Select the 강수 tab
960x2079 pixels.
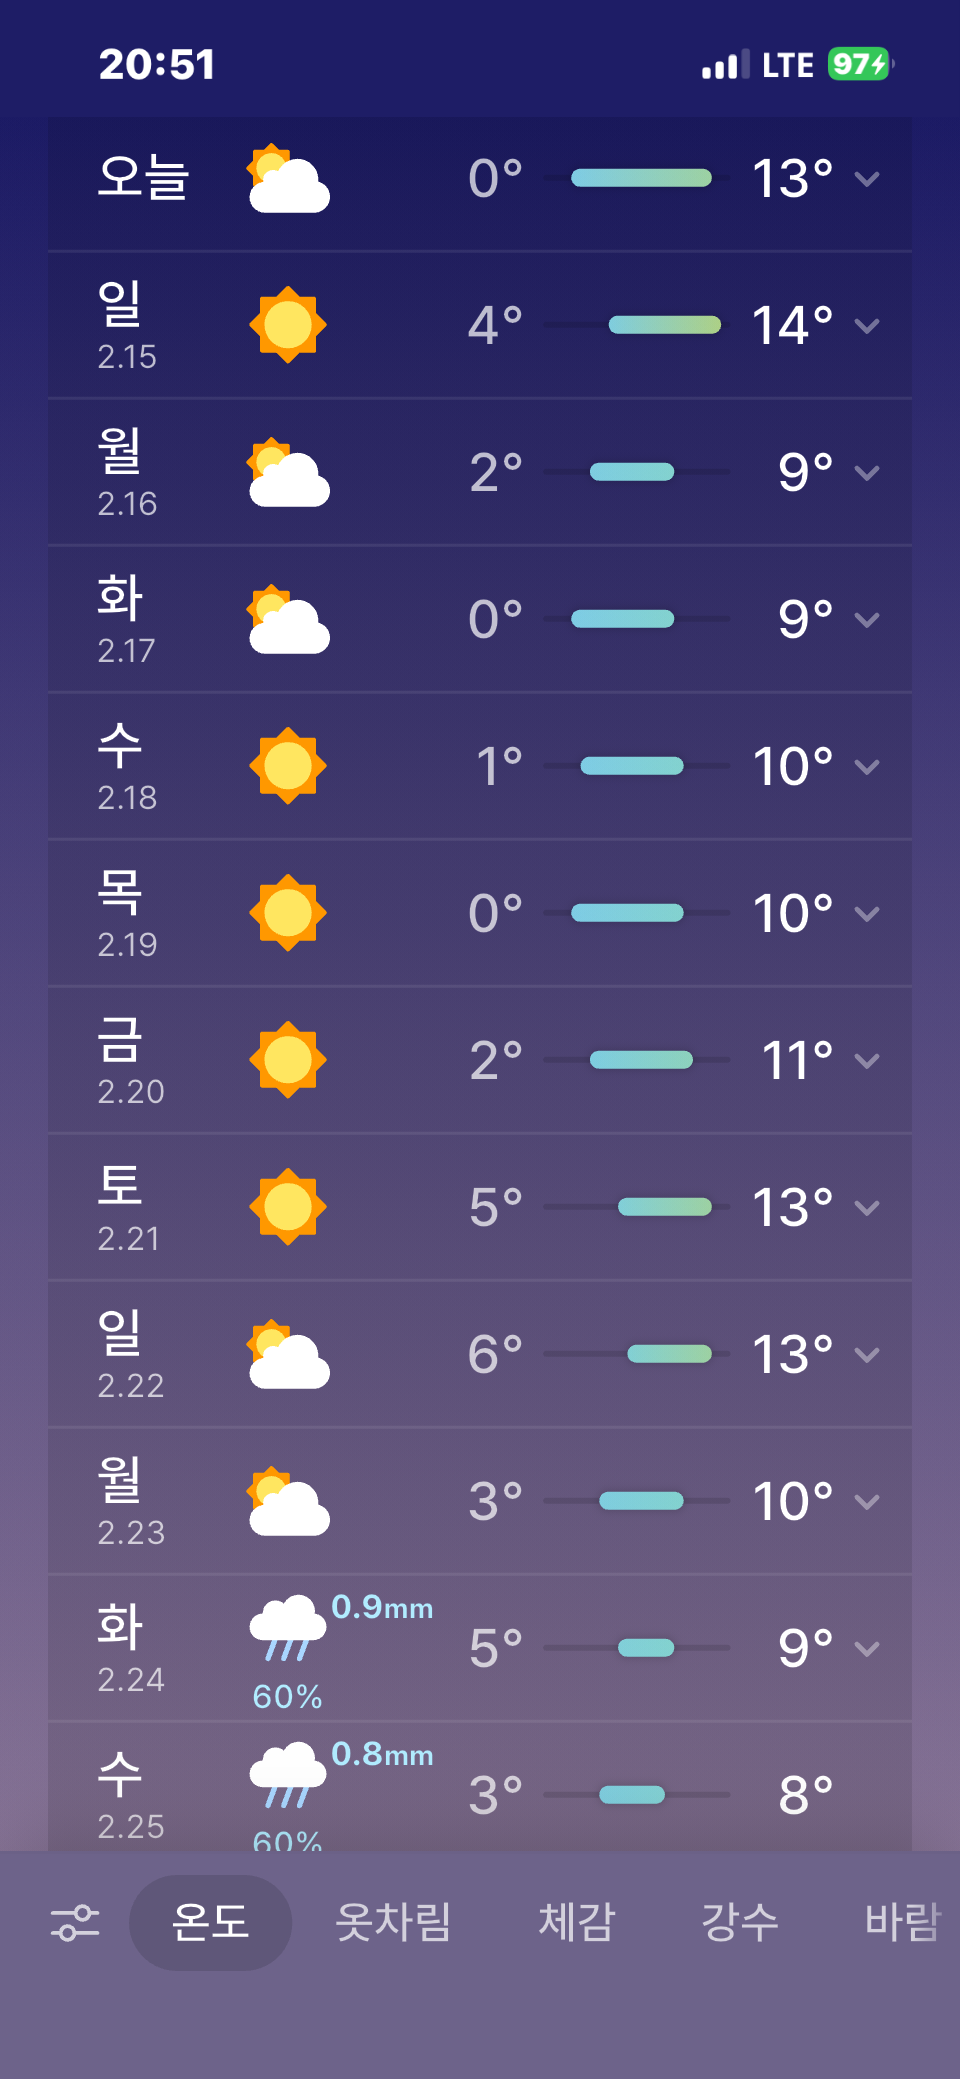click(740, 1922)
